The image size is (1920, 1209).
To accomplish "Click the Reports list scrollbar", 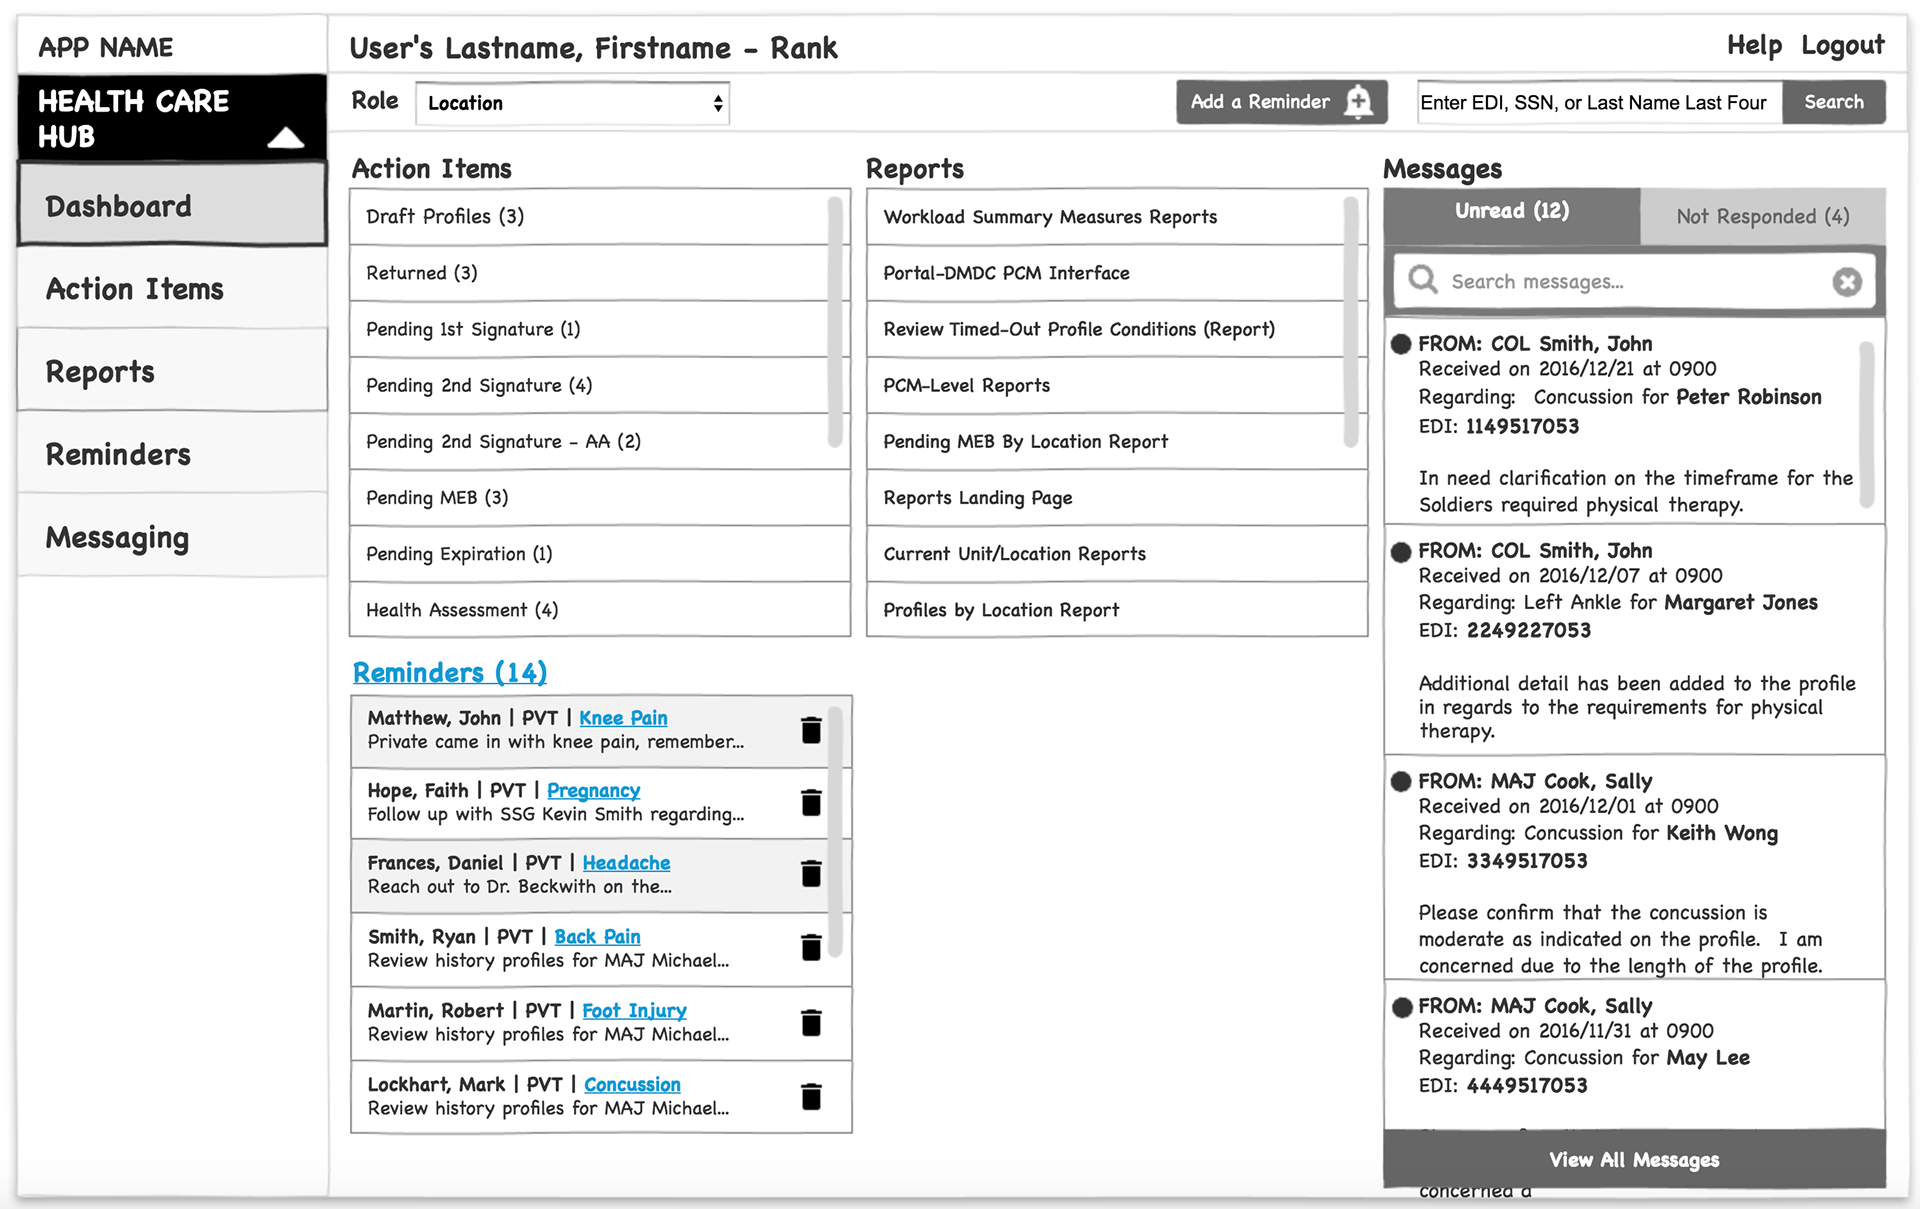I will point(1351,321).
